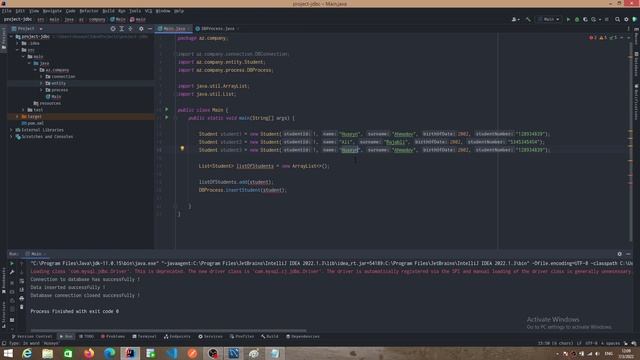The height and width of the screenshot is (360, 640).
Task: Open the Profiler tool window
Action: (242, 336)
